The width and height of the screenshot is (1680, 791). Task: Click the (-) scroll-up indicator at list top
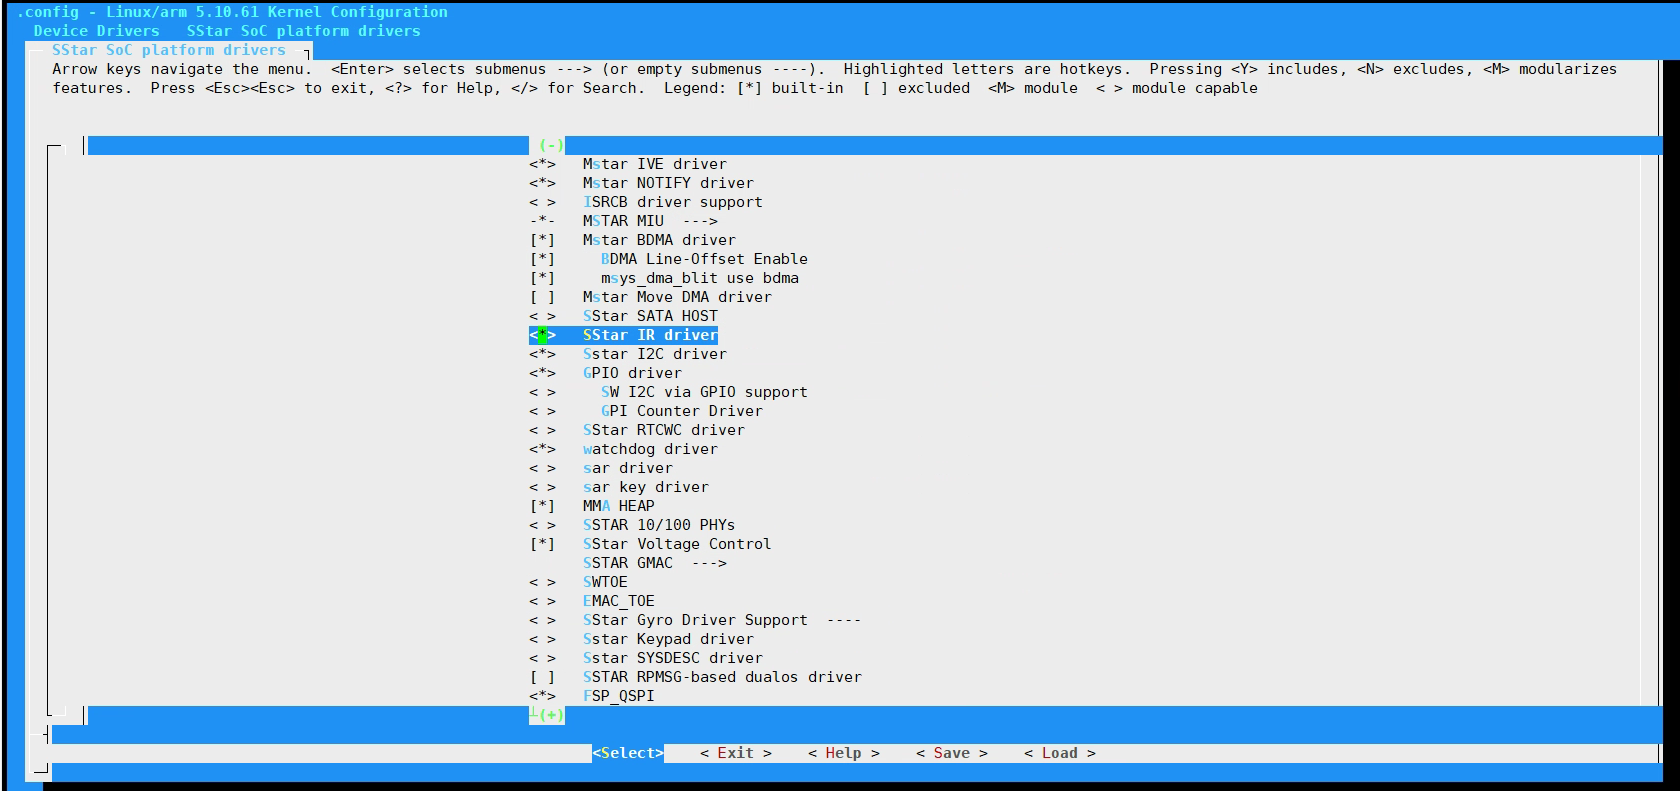[x=551, y=145]
